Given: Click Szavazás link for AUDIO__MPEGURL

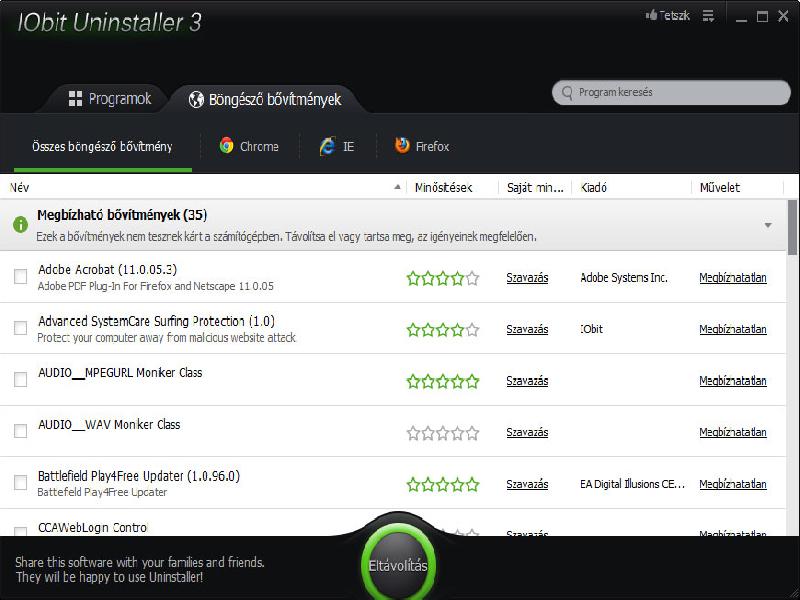Looking at the screenshot, I should coord(527,381).
